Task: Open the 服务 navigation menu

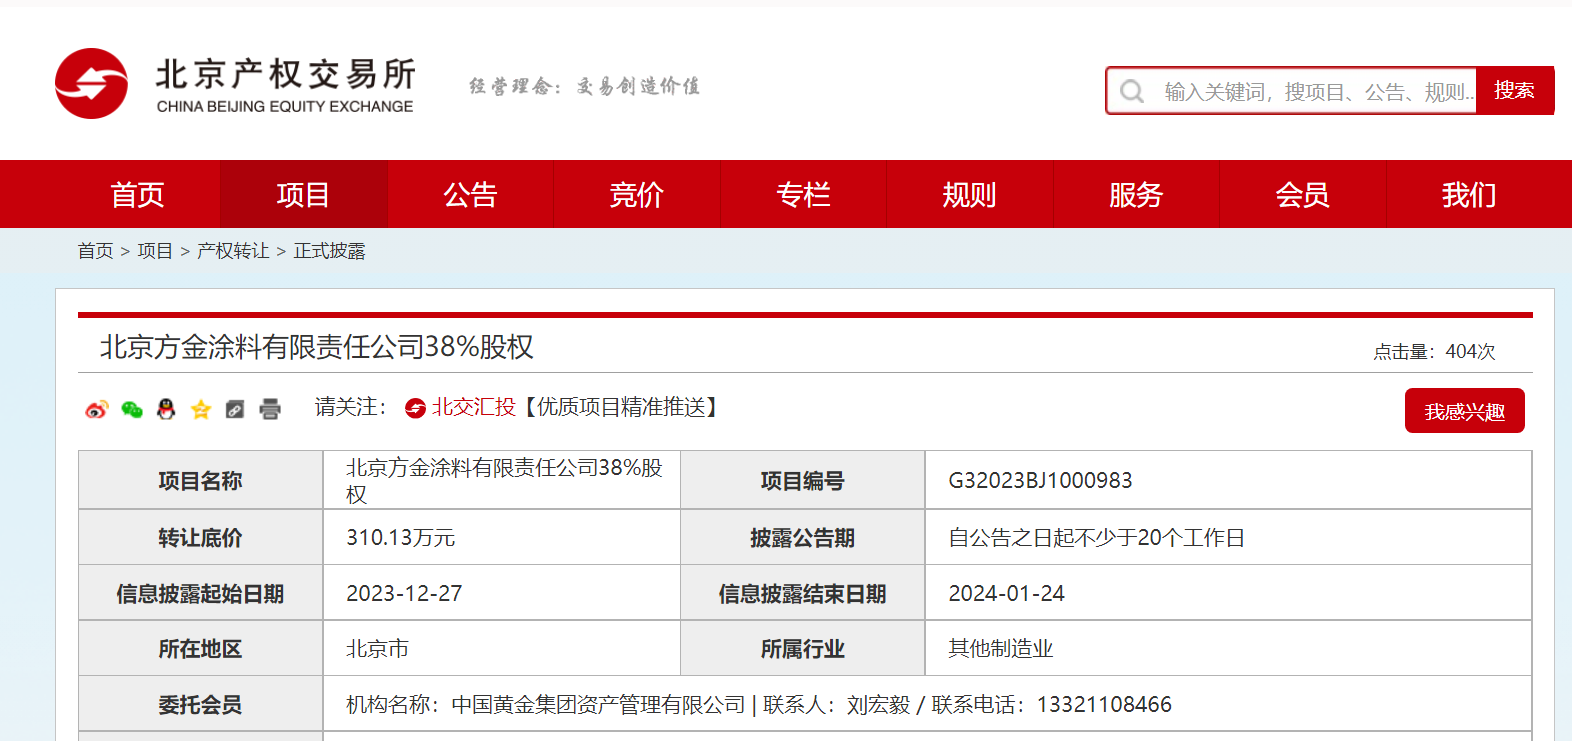Action: coord(1135,195)
